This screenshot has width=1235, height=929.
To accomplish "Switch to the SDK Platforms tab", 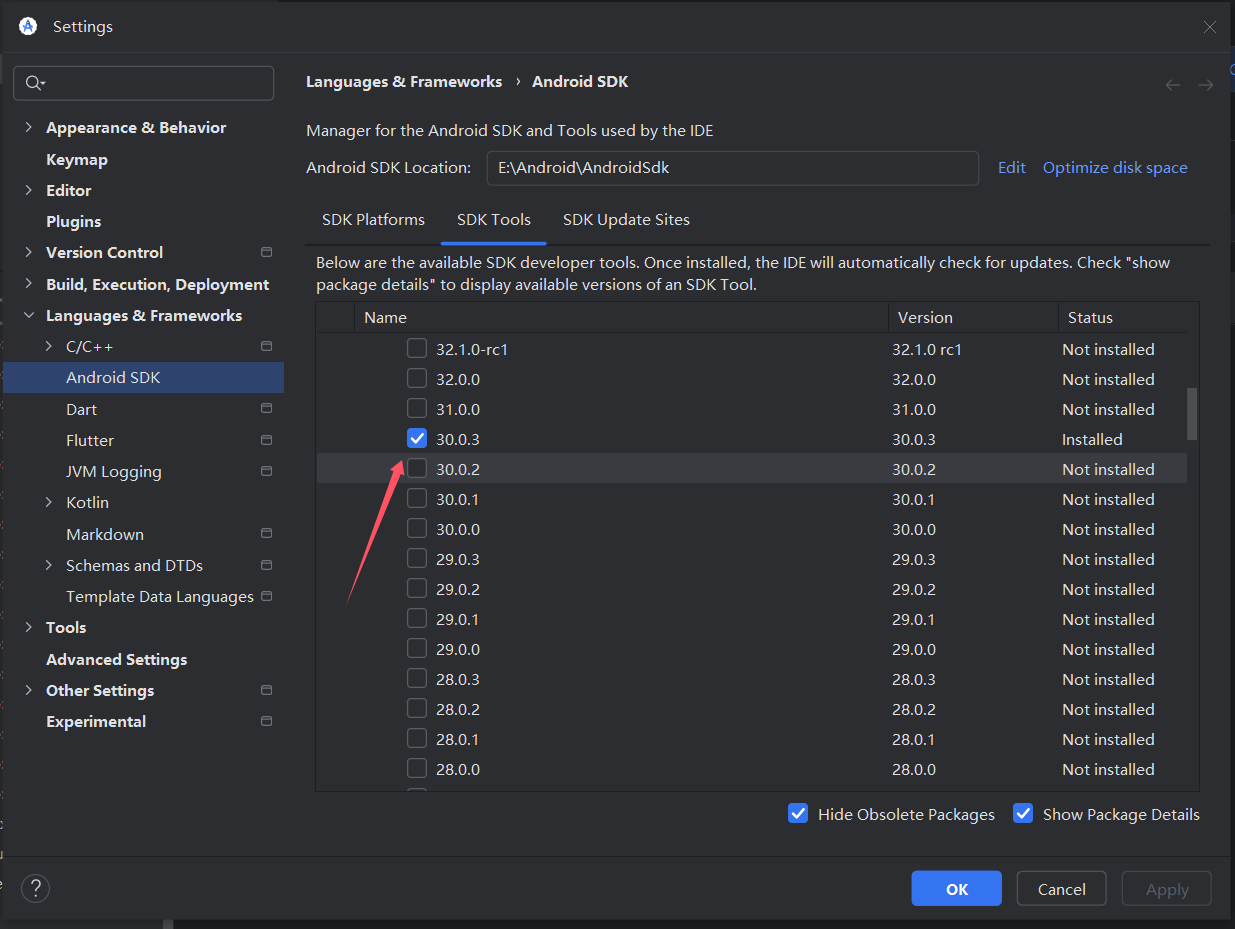I will point(373,220).
